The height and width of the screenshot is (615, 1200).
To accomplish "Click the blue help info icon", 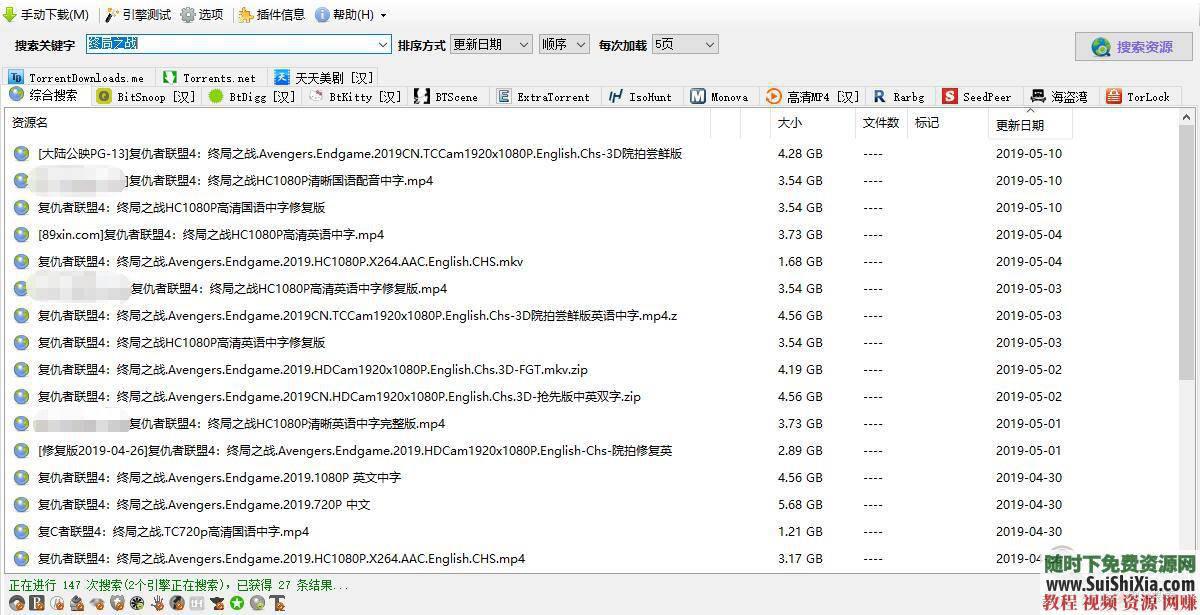I will pos(320,14).
